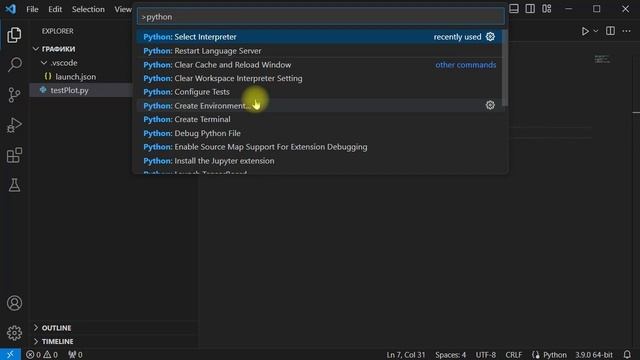640x360 pixels.
Task: Open notifications bell icon
Action: click(627, 354)
